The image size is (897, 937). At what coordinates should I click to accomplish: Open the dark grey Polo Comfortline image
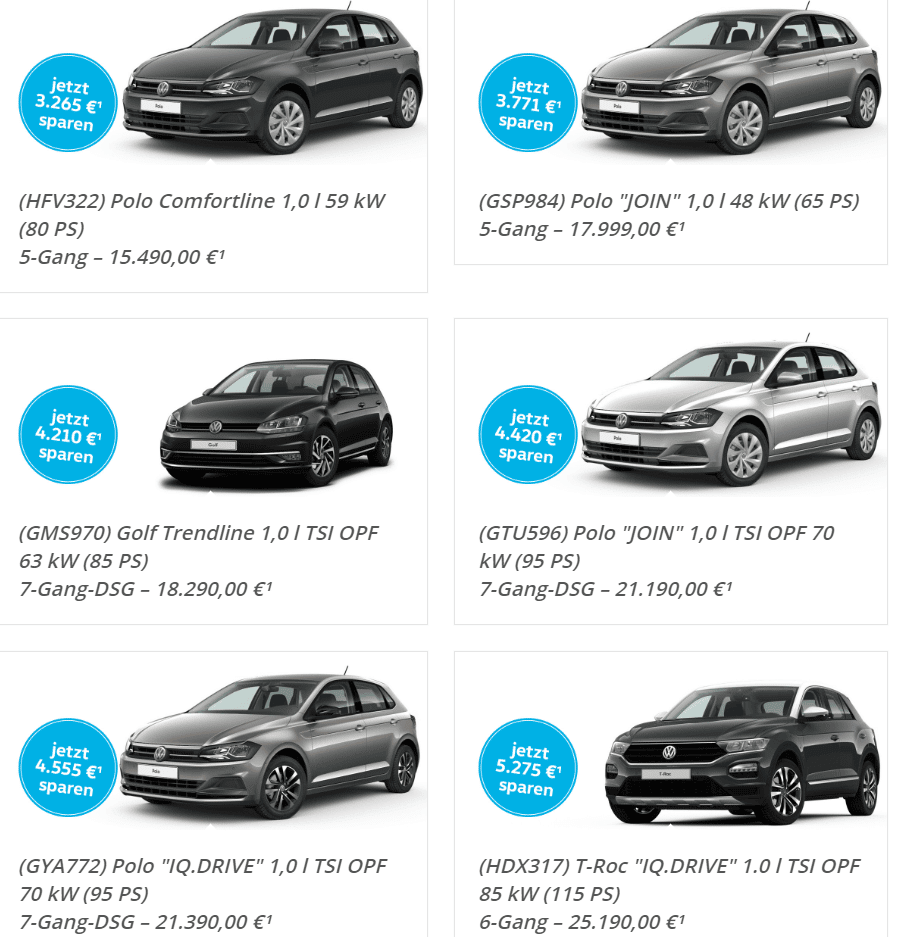[x=273, y=81]
